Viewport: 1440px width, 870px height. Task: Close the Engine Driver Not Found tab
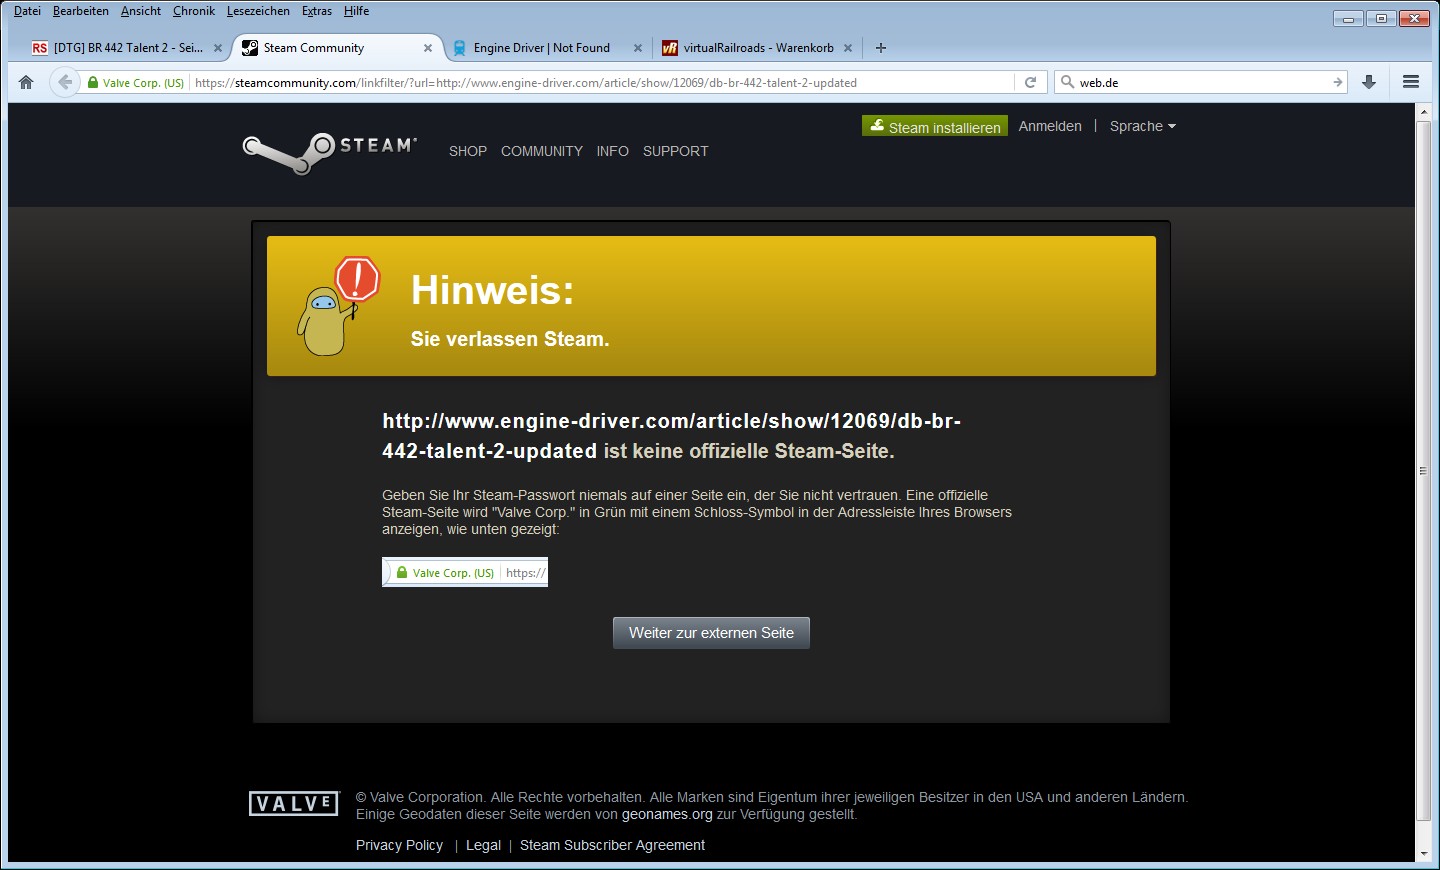638,48
